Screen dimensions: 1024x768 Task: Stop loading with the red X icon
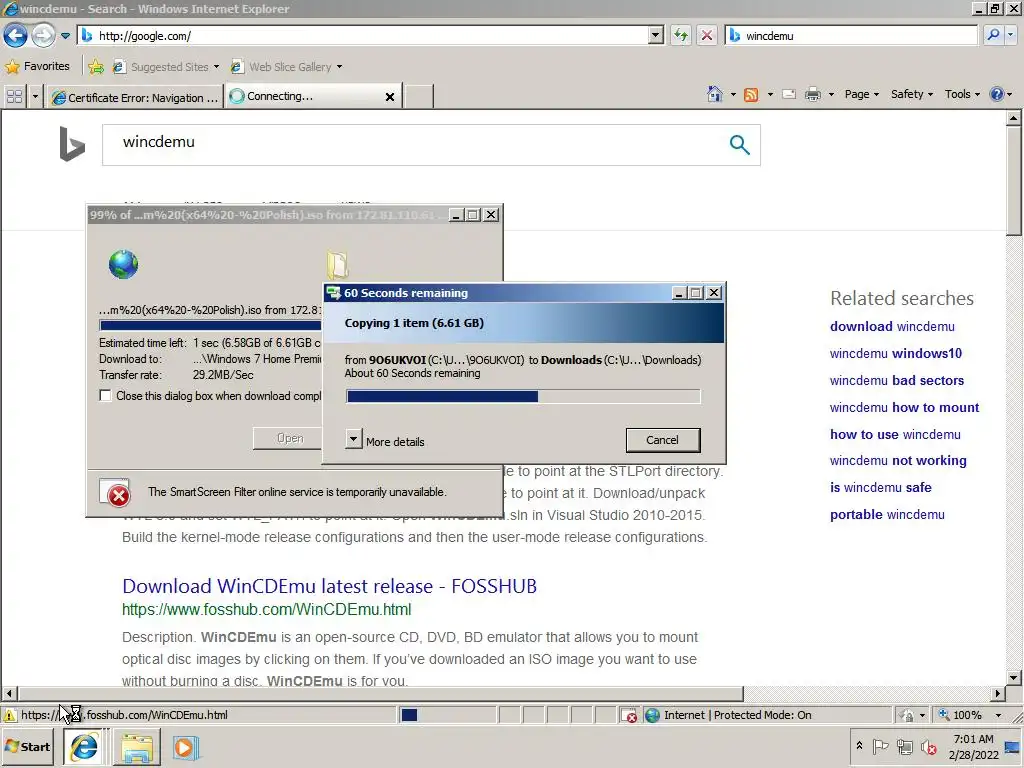point(707,35)
